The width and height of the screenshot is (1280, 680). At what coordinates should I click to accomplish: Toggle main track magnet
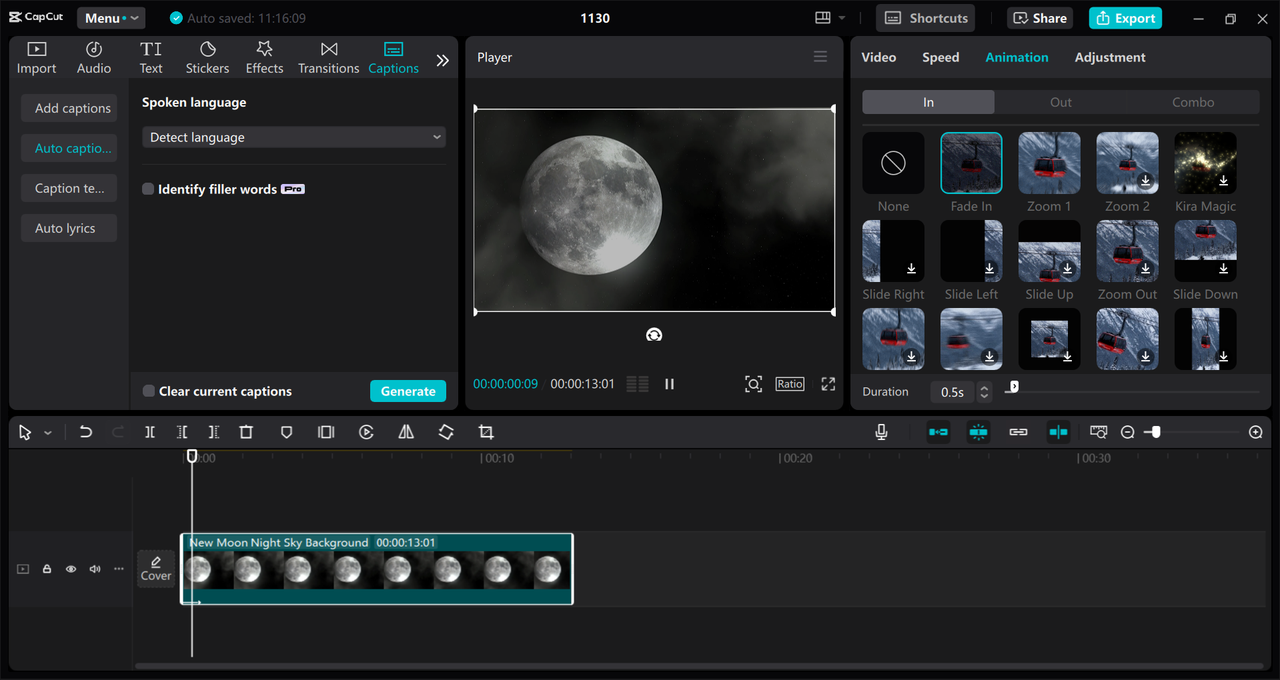[938, 432]
